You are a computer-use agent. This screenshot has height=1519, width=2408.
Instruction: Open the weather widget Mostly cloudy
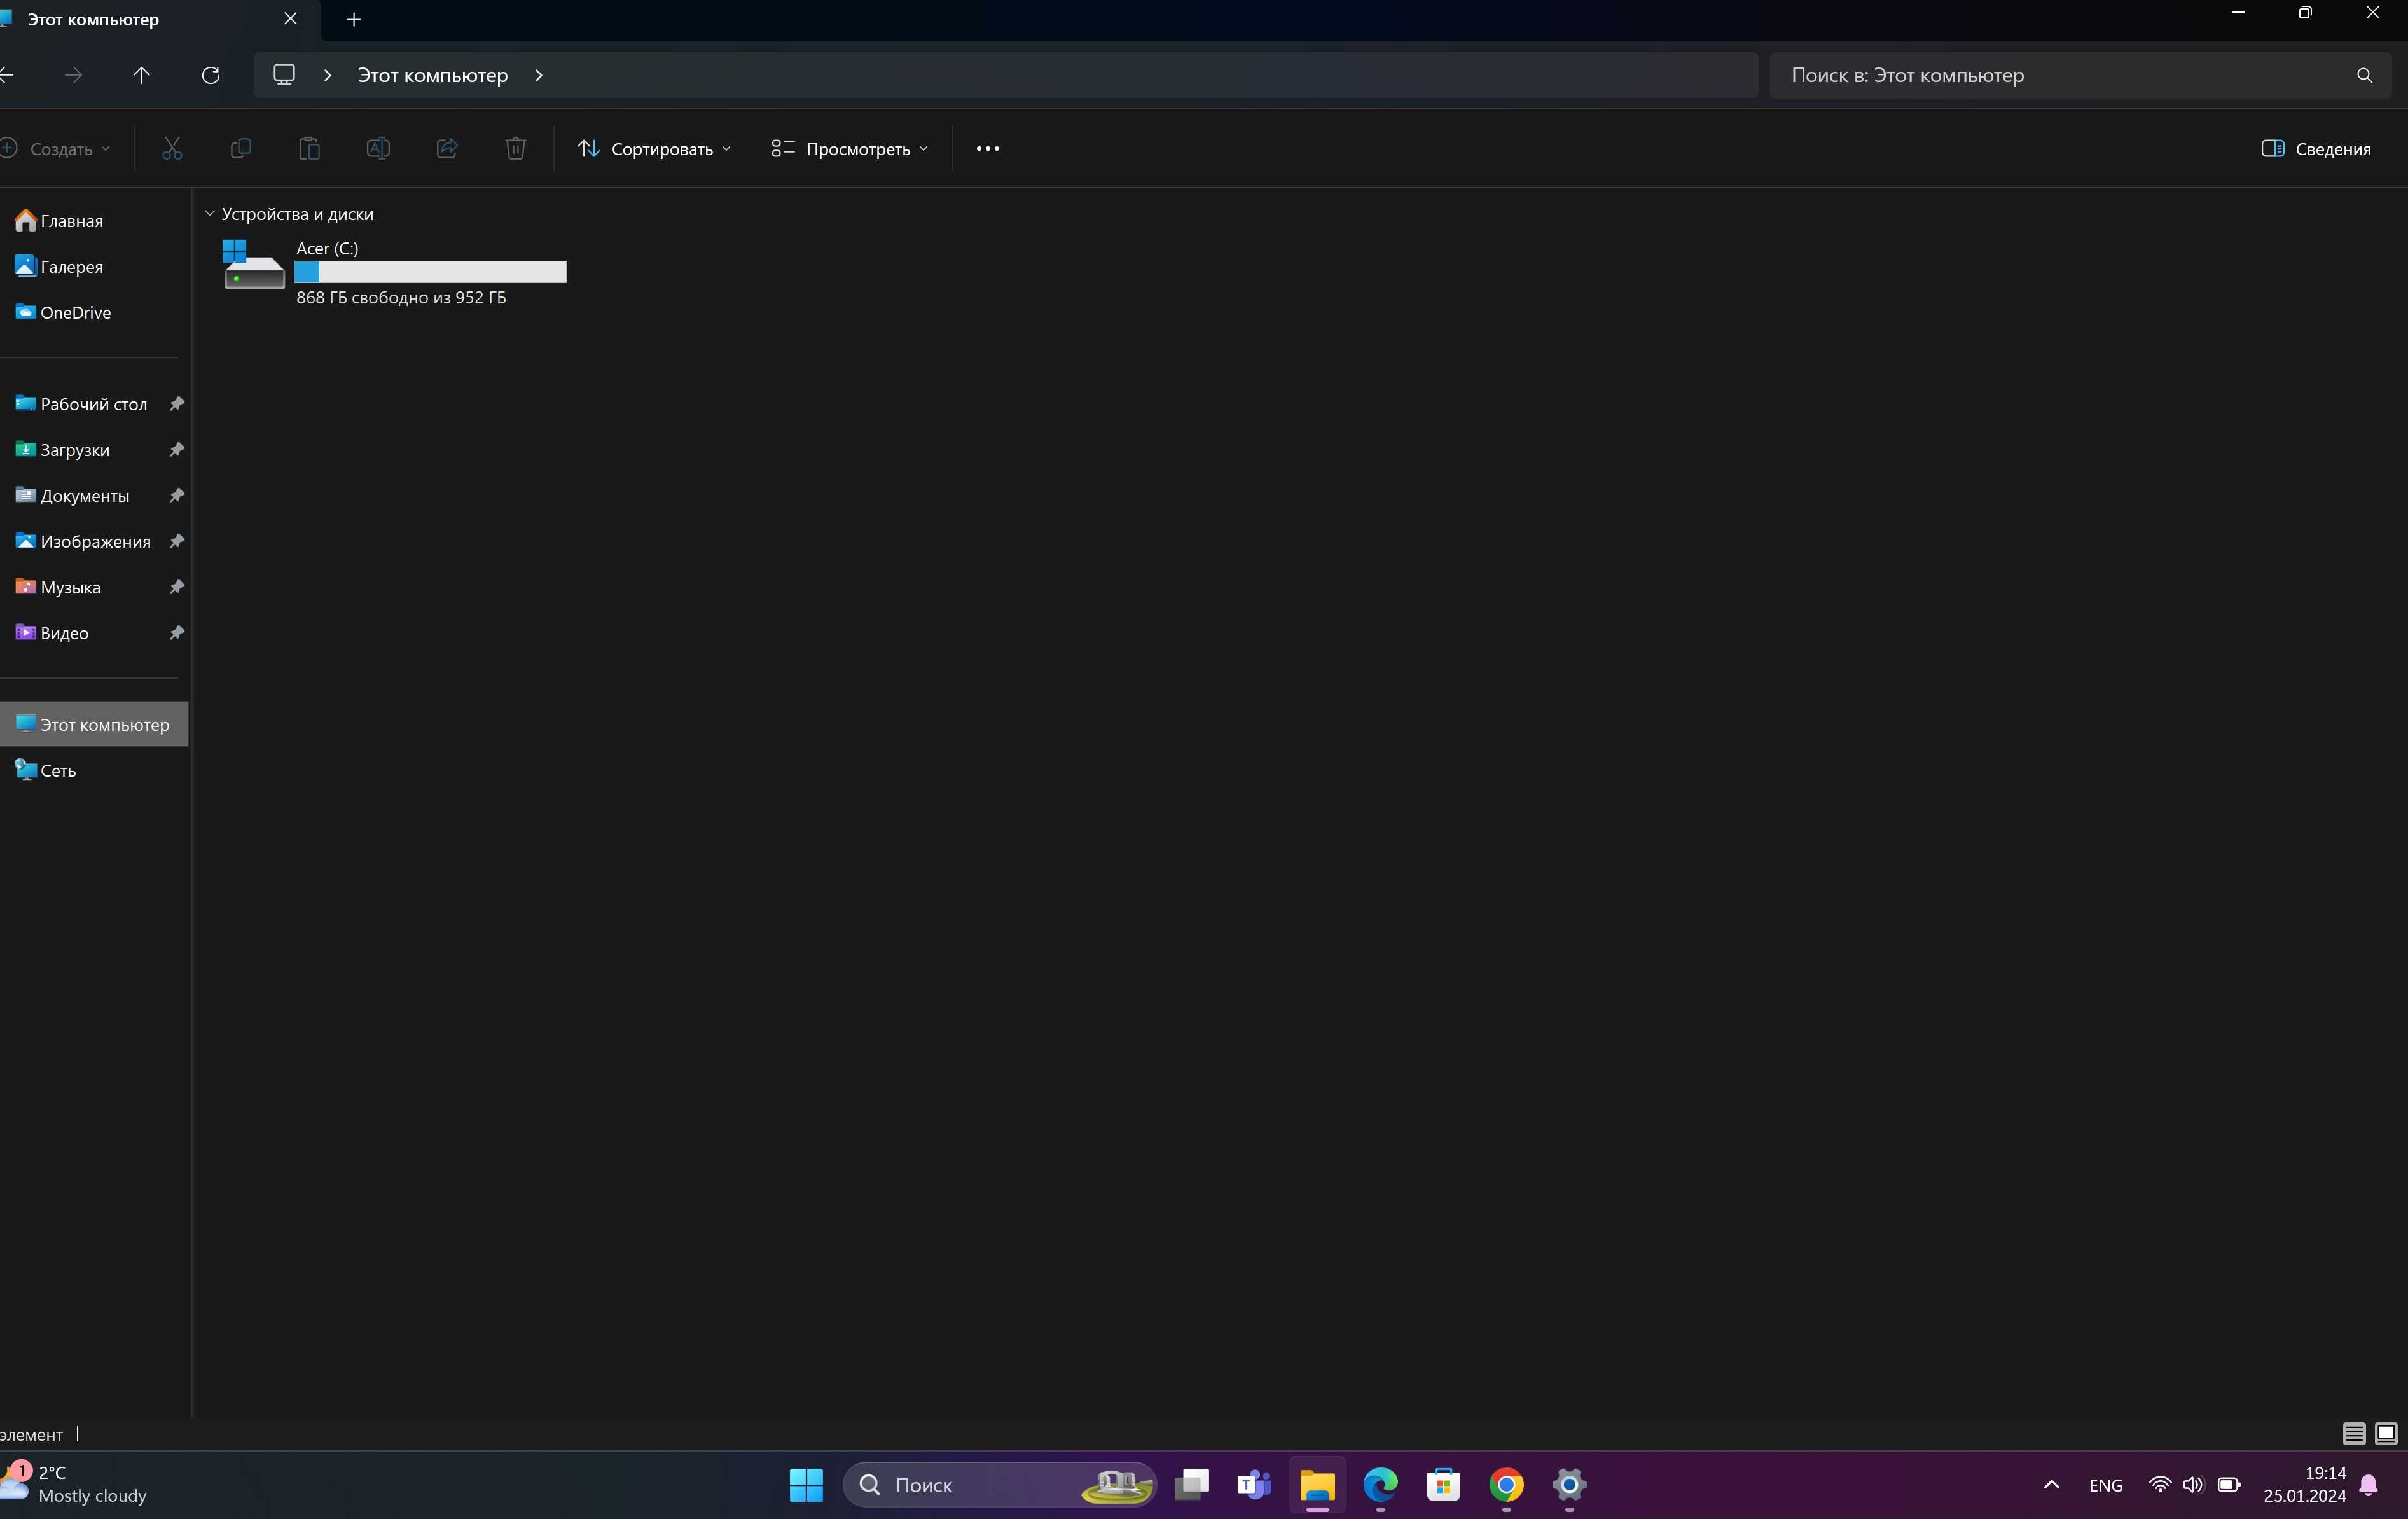point(75,1485)
